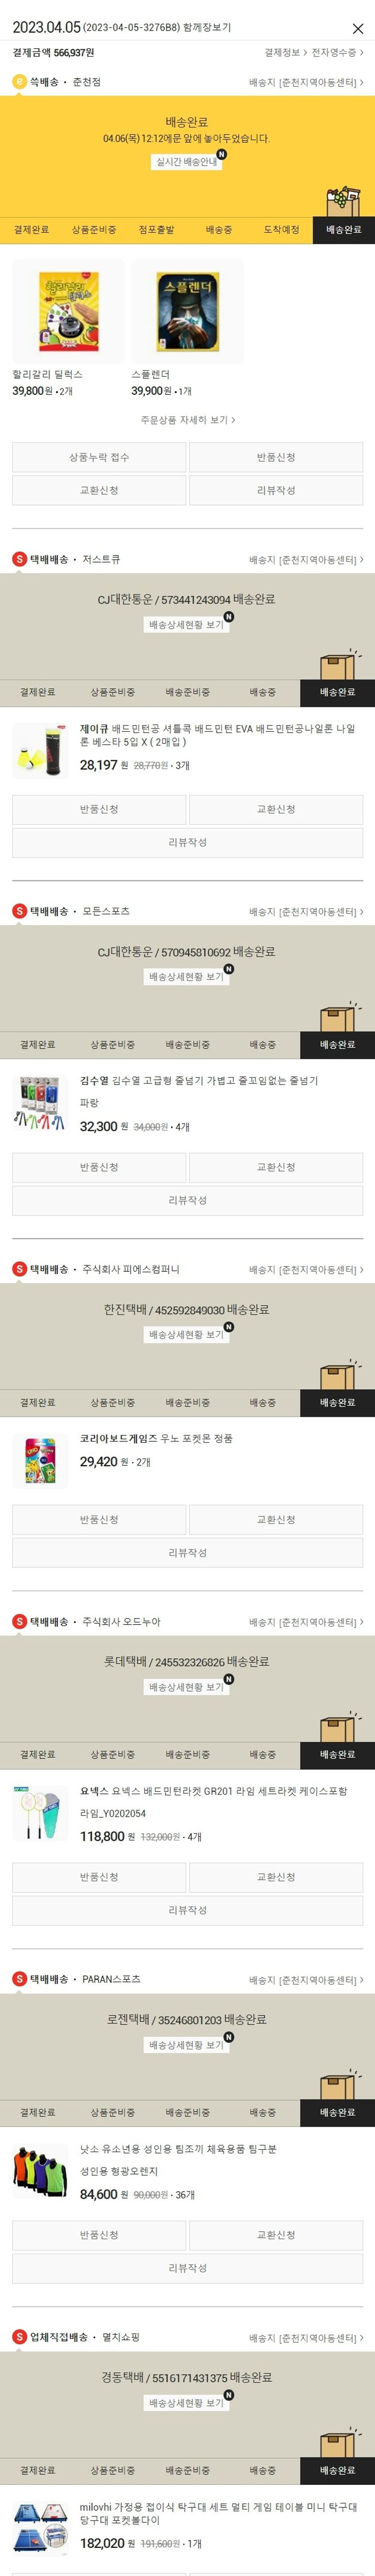
Task: View CJ대한통운 573441243094 배송상세현황 보기
Action: [x=187, y=625]
